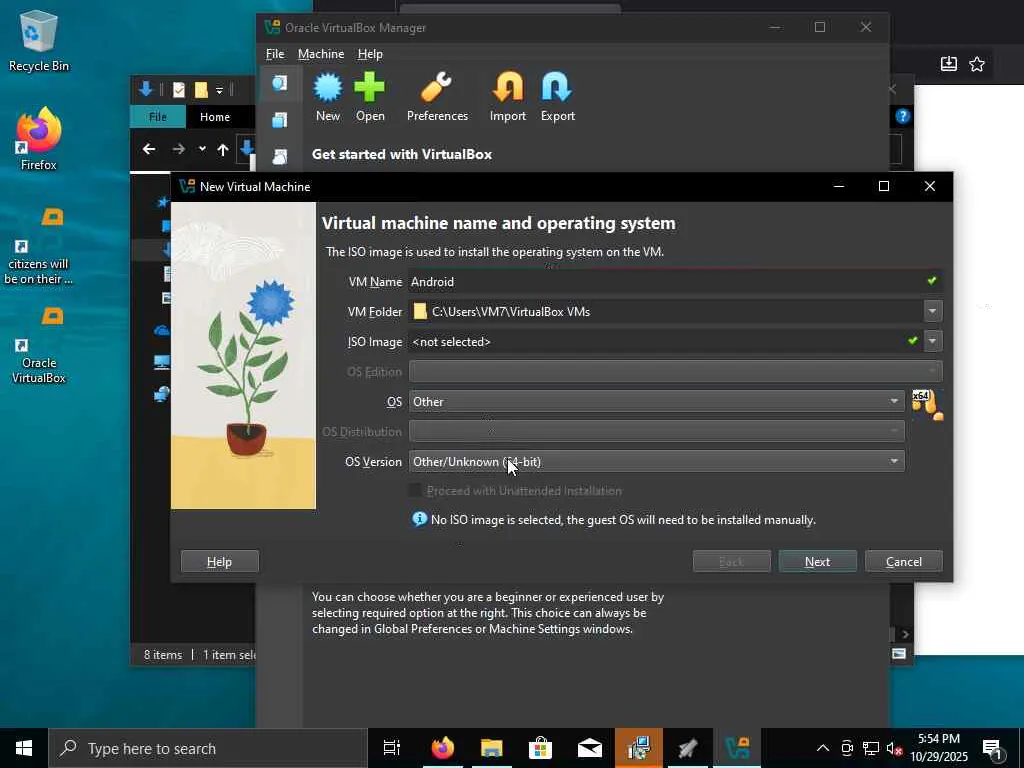This screenshot has height=768, width=1024.
Task: Click the Back arrow in File Explorer
Action: pyautogui.click(x=149, y=150)
